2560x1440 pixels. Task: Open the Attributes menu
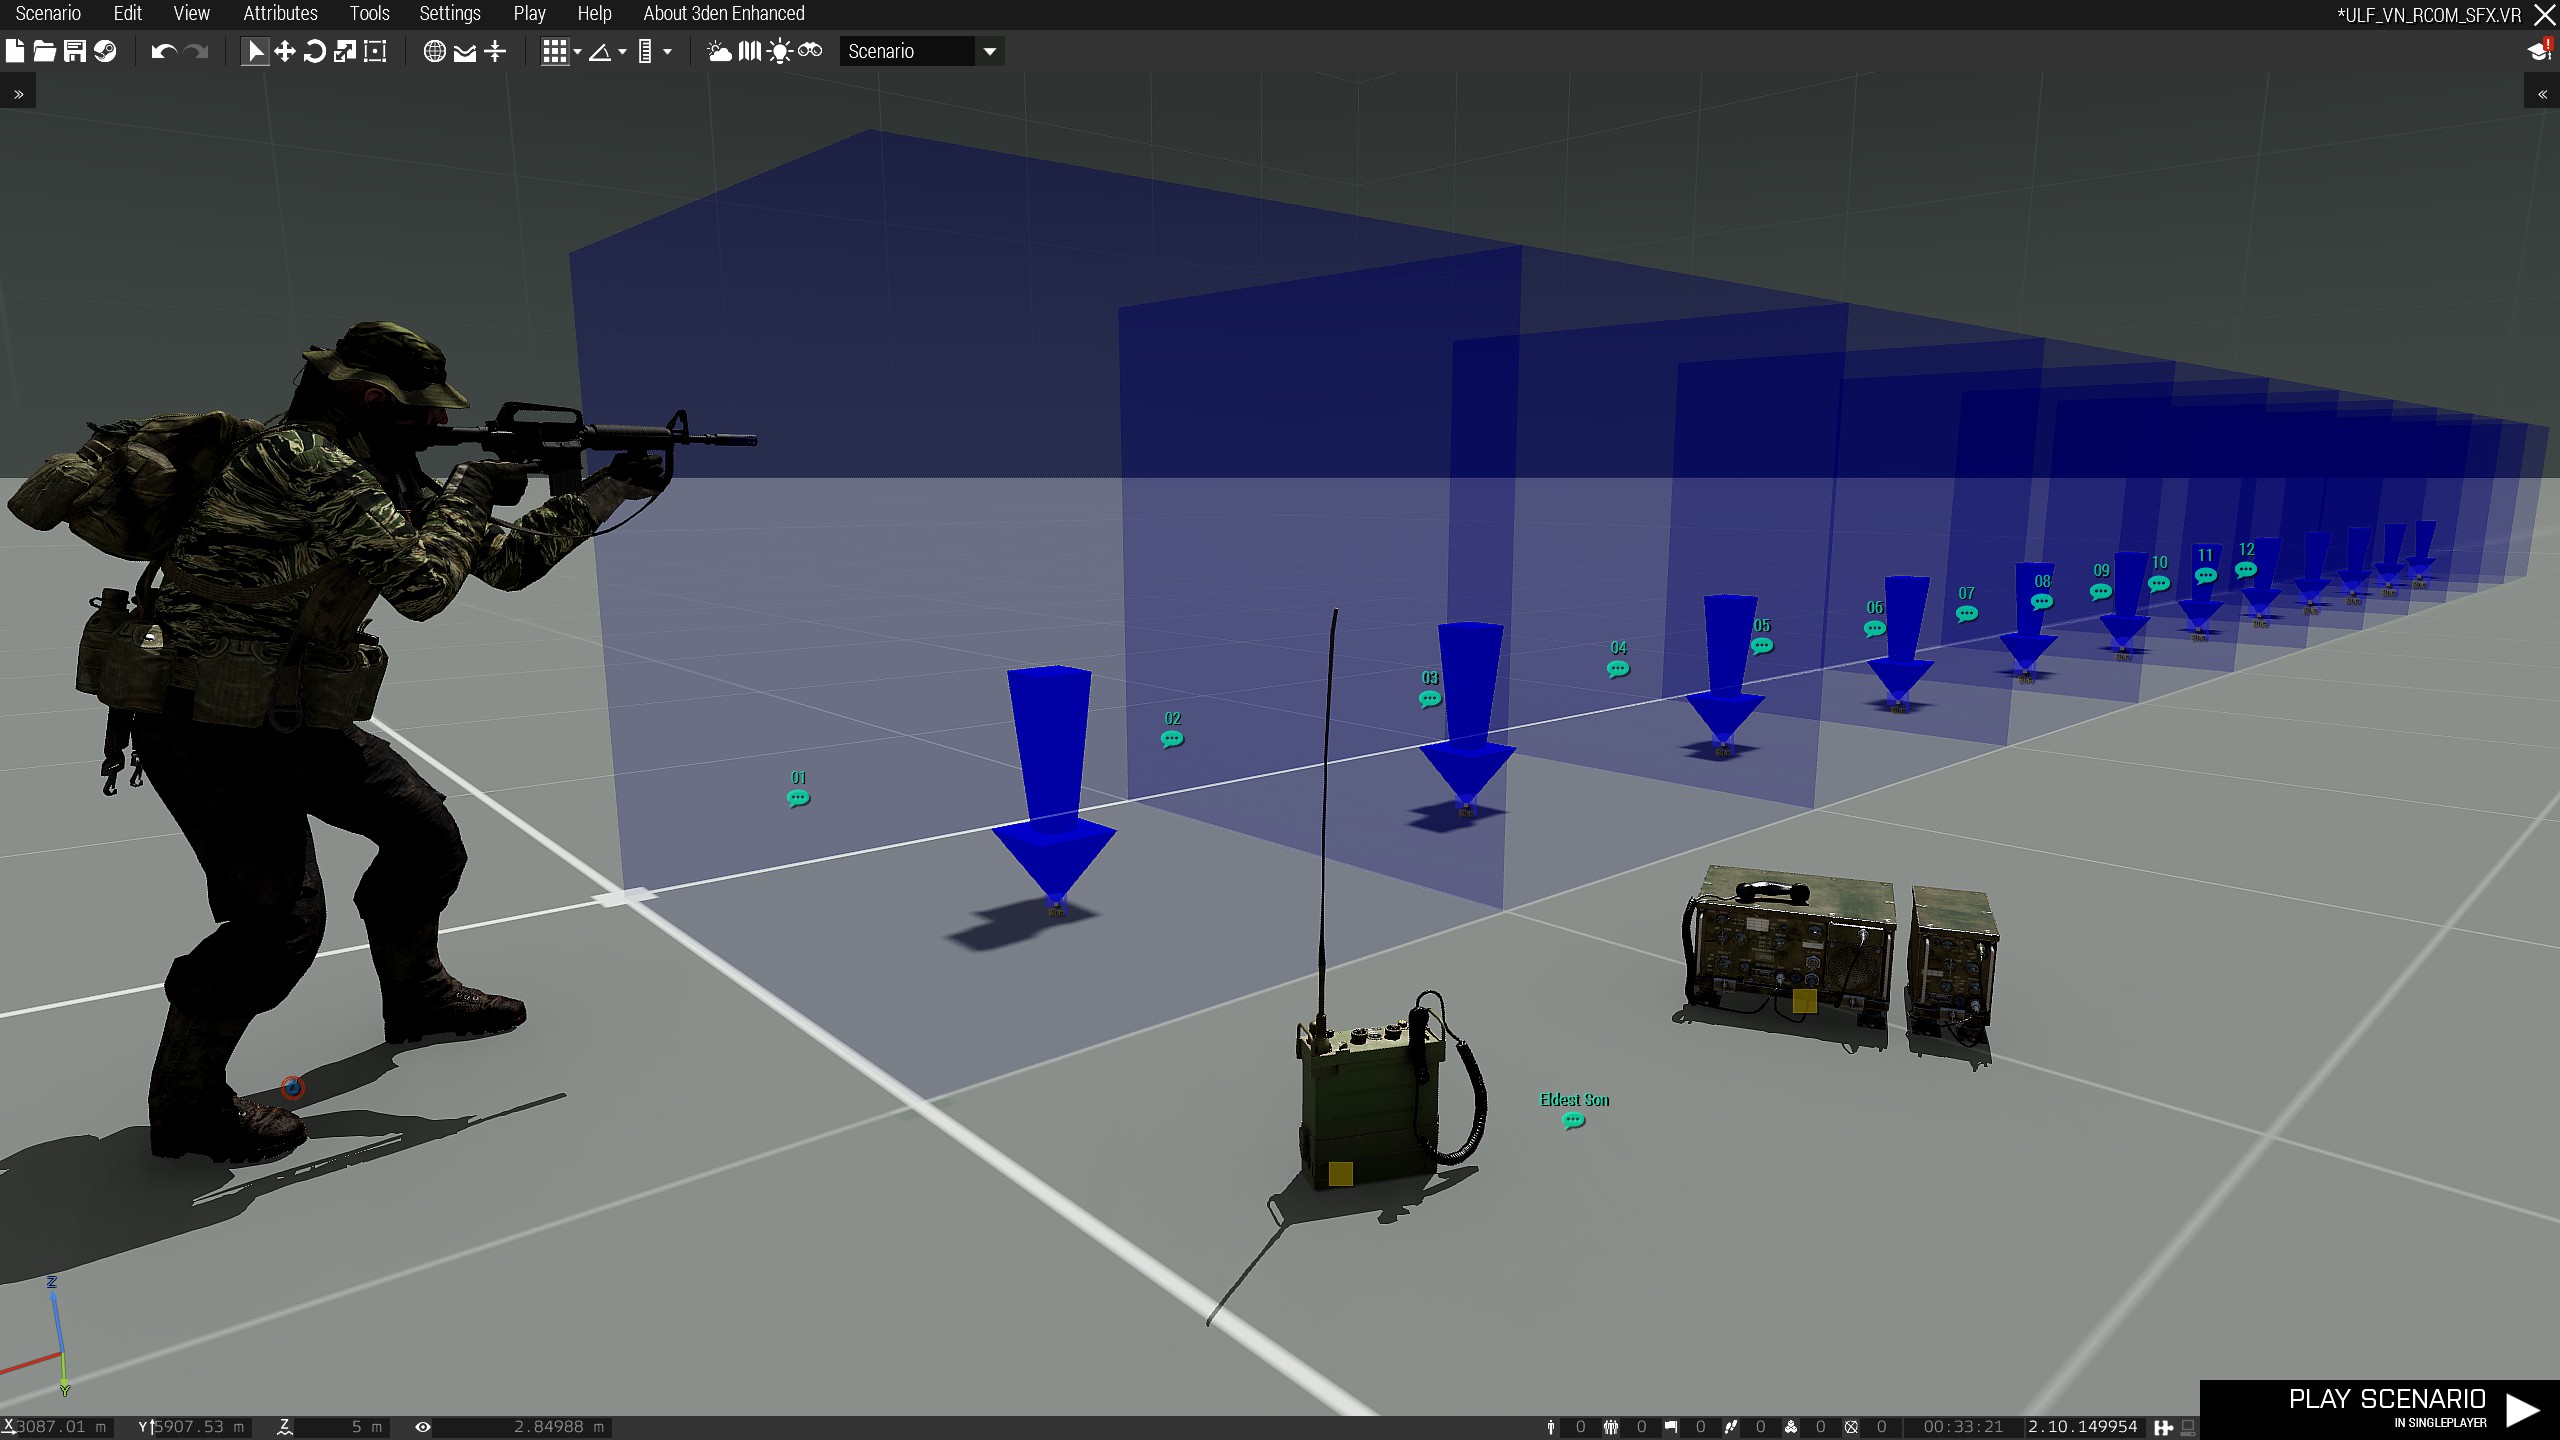pyautogui.click(x=280, y=14)
